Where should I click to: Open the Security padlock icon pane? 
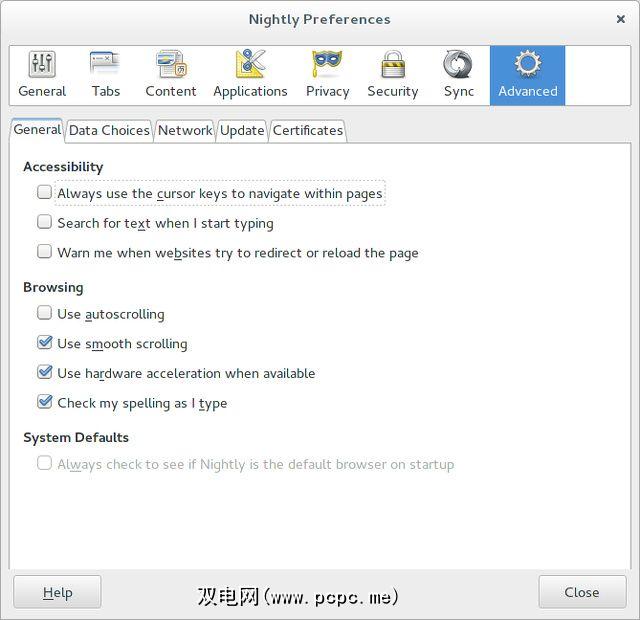coord(393,76)
